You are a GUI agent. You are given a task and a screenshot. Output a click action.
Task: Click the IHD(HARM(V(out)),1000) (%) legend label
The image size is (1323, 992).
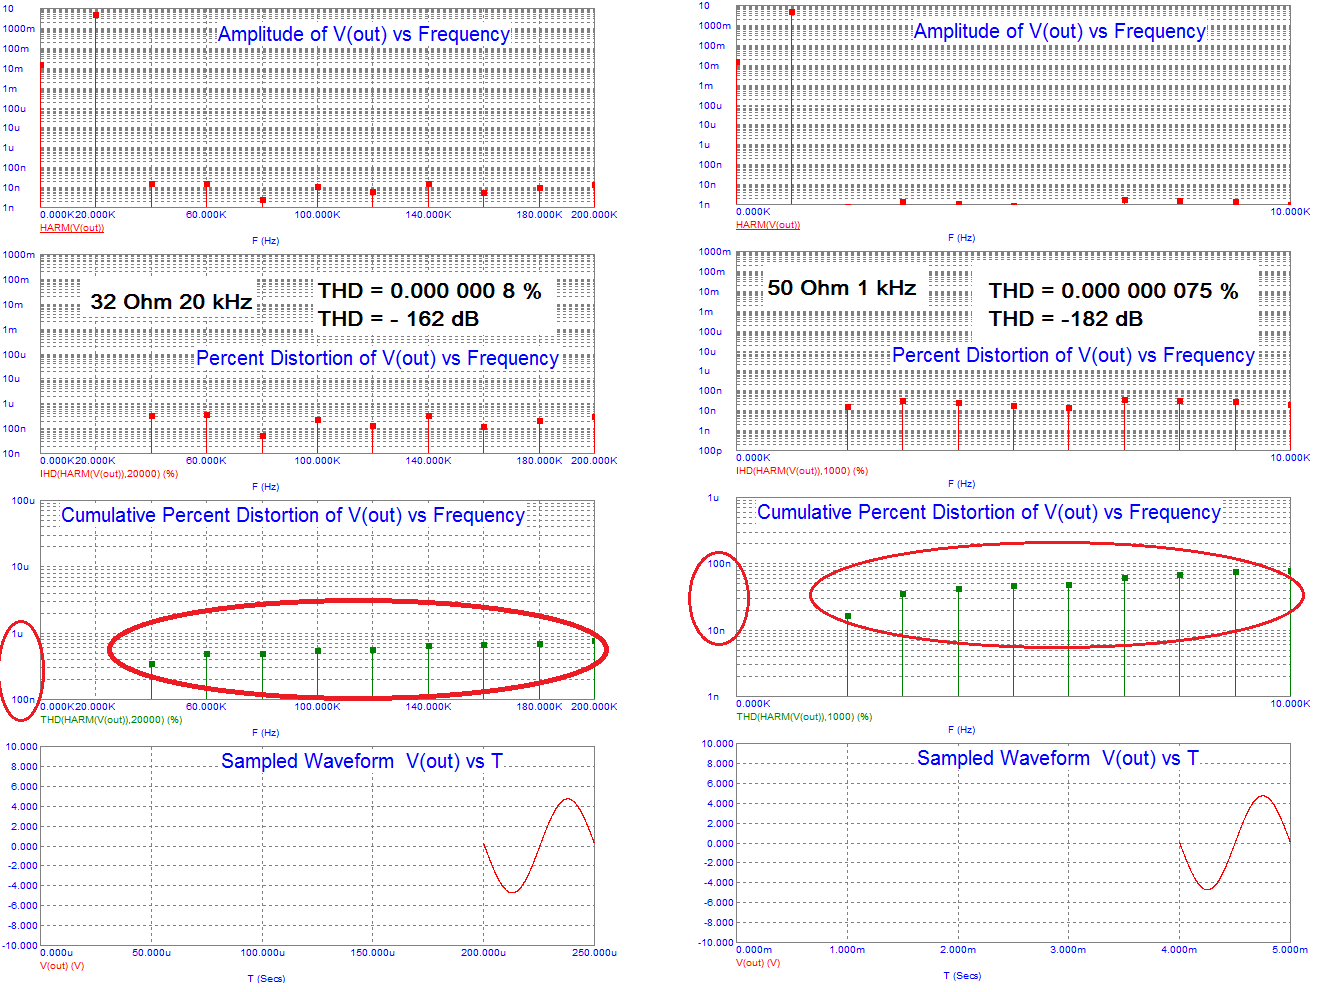tap(802, 471)
